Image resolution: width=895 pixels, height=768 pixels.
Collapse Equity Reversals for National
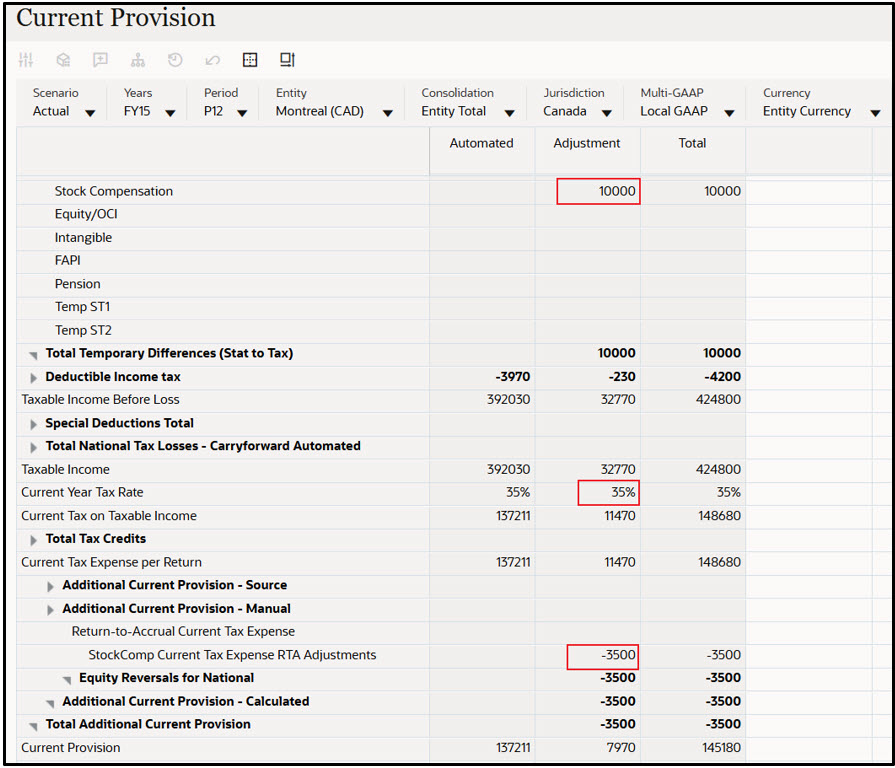point(67,680)
